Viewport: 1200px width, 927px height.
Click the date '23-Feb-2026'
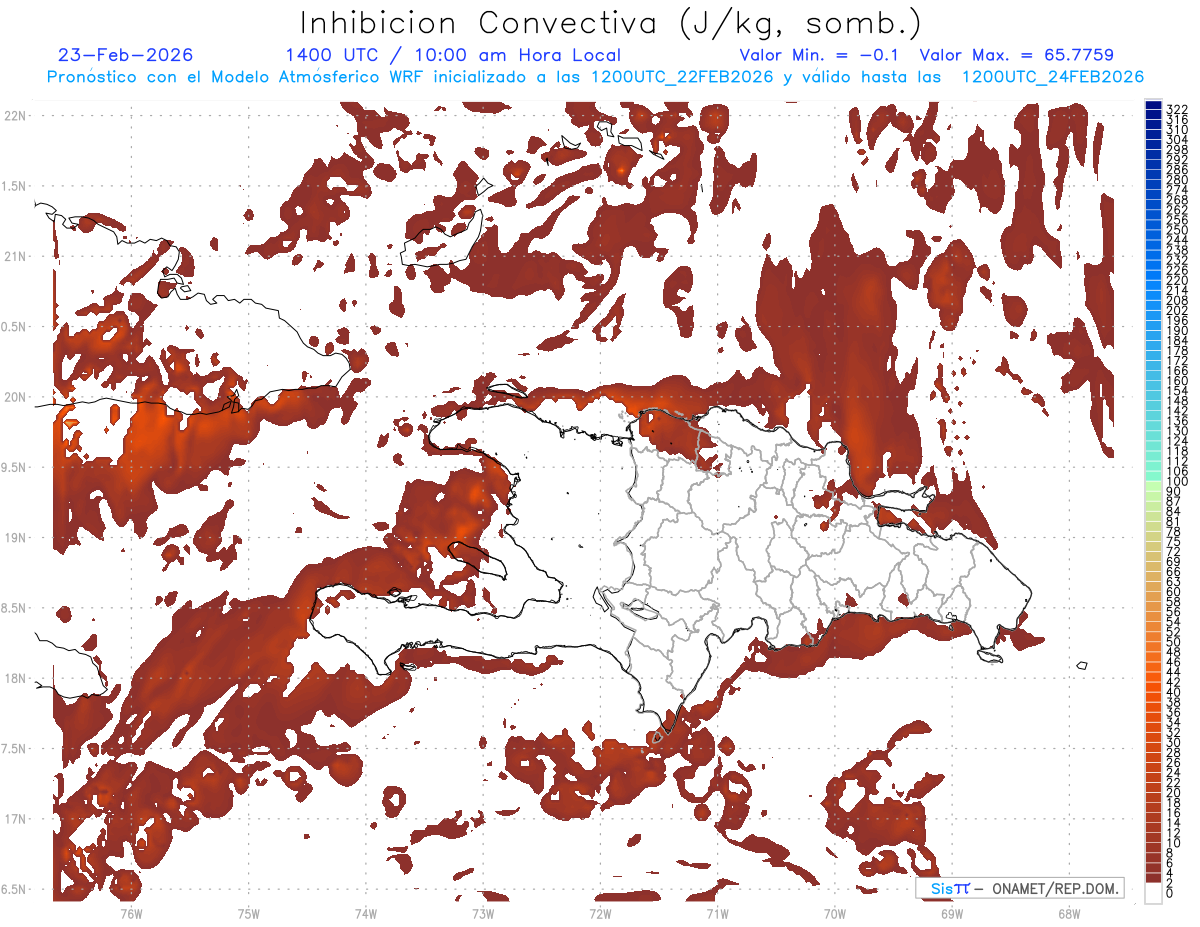pos(126,56)
